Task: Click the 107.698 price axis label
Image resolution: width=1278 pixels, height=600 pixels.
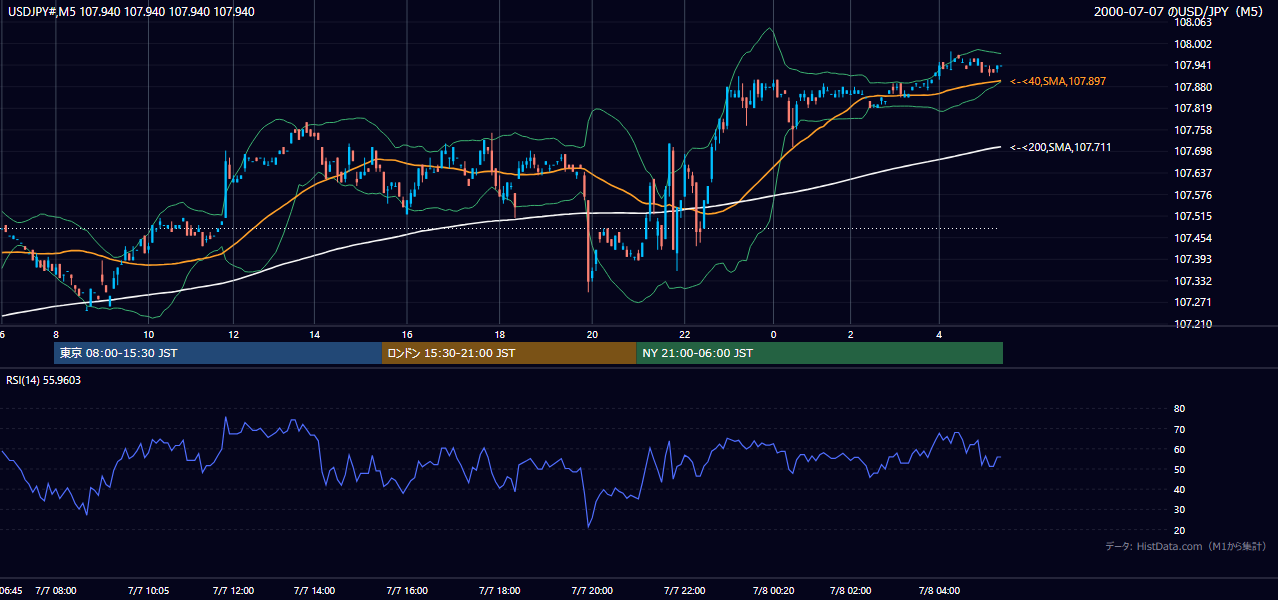Action: pyautogui.click(x=1193, y=152)
